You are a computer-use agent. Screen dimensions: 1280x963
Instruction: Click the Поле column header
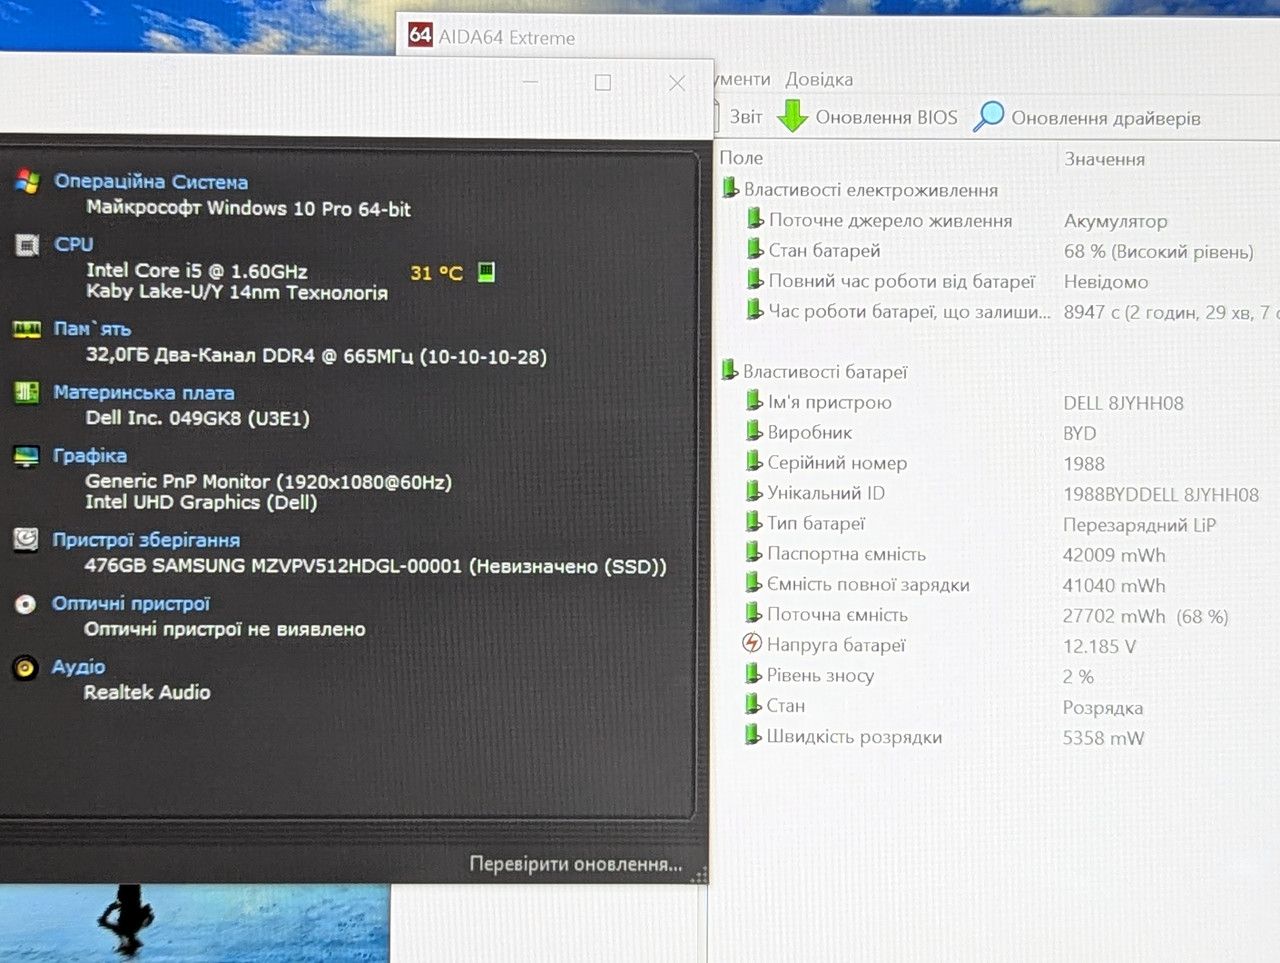pyautogui.click(x=741, y=158)
